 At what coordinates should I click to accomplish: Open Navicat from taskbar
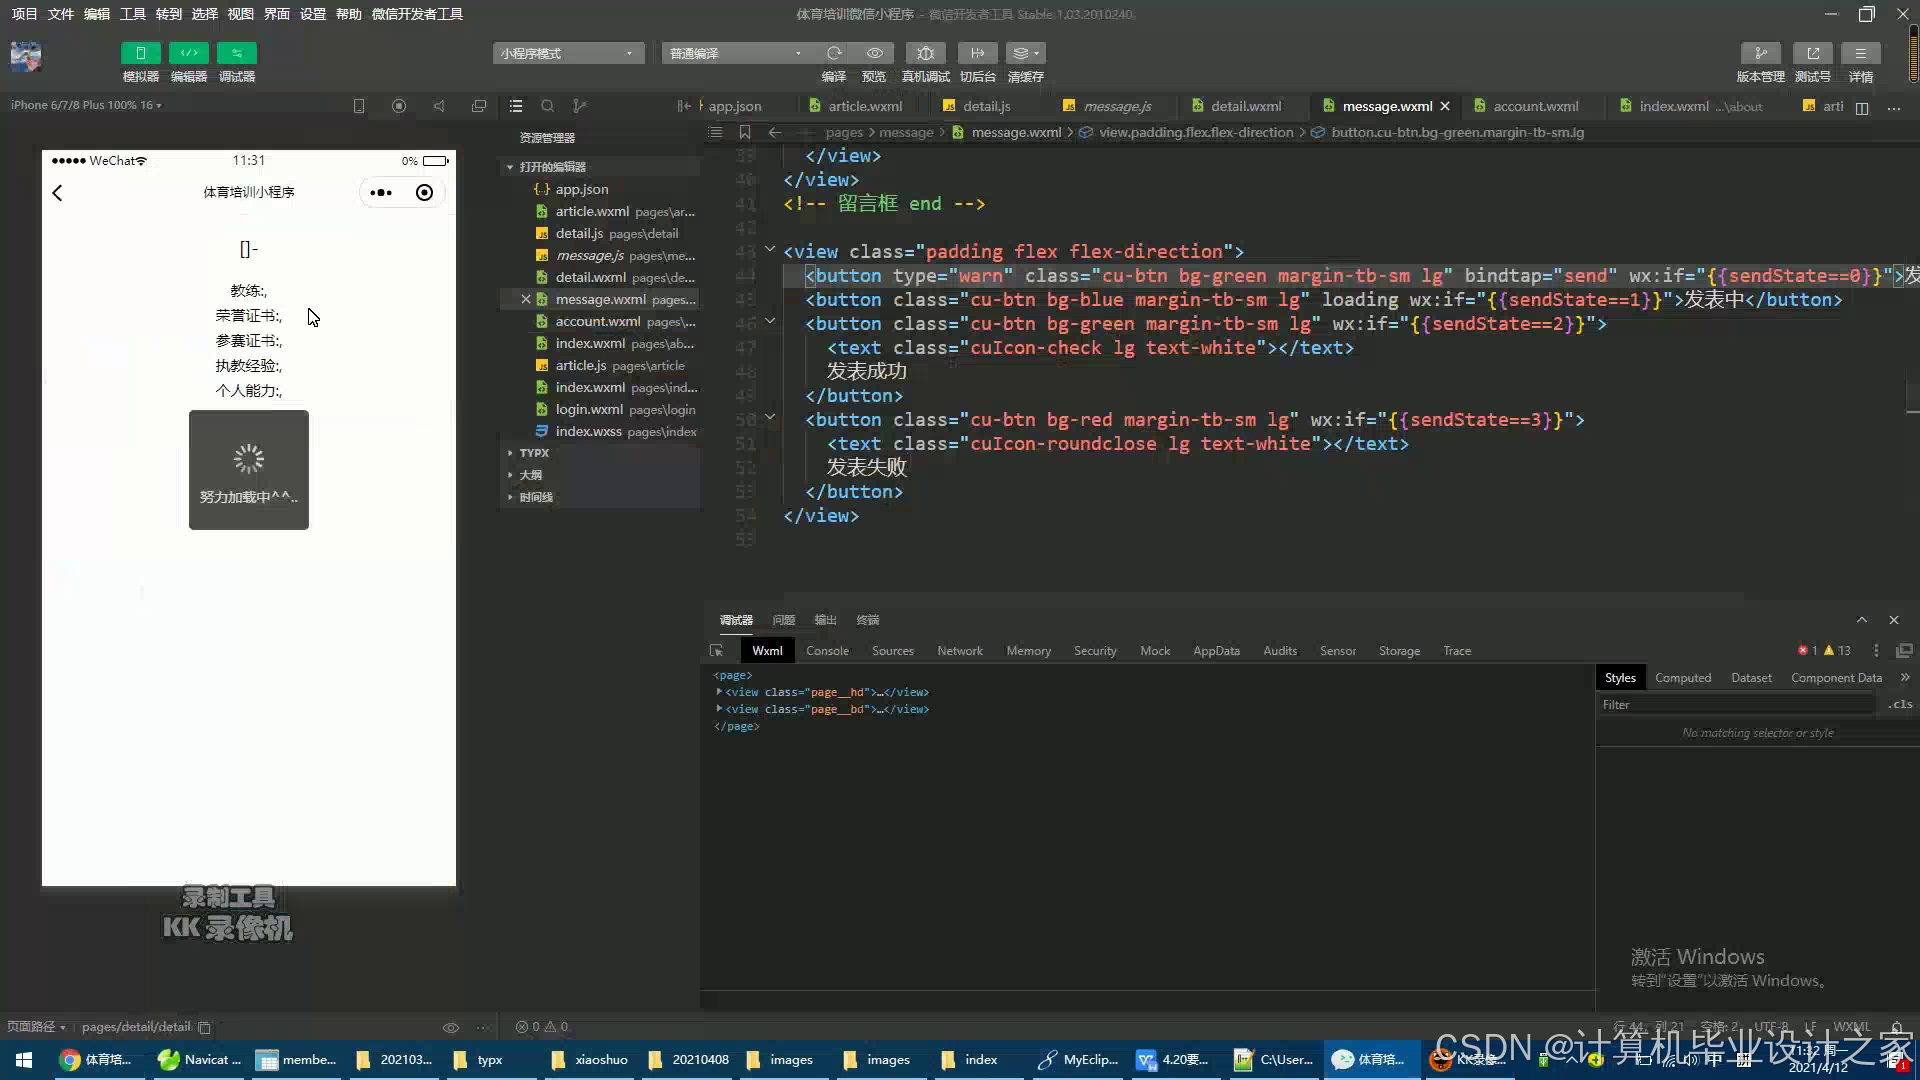point(200,1060)
